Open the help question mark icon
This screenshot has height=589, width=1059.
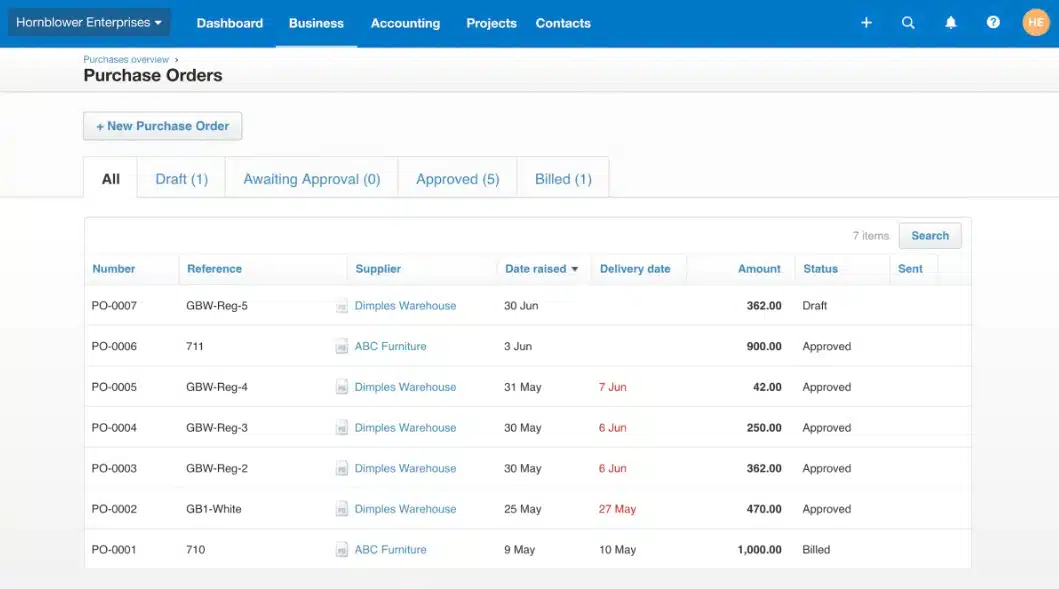(x=993, y=22)
